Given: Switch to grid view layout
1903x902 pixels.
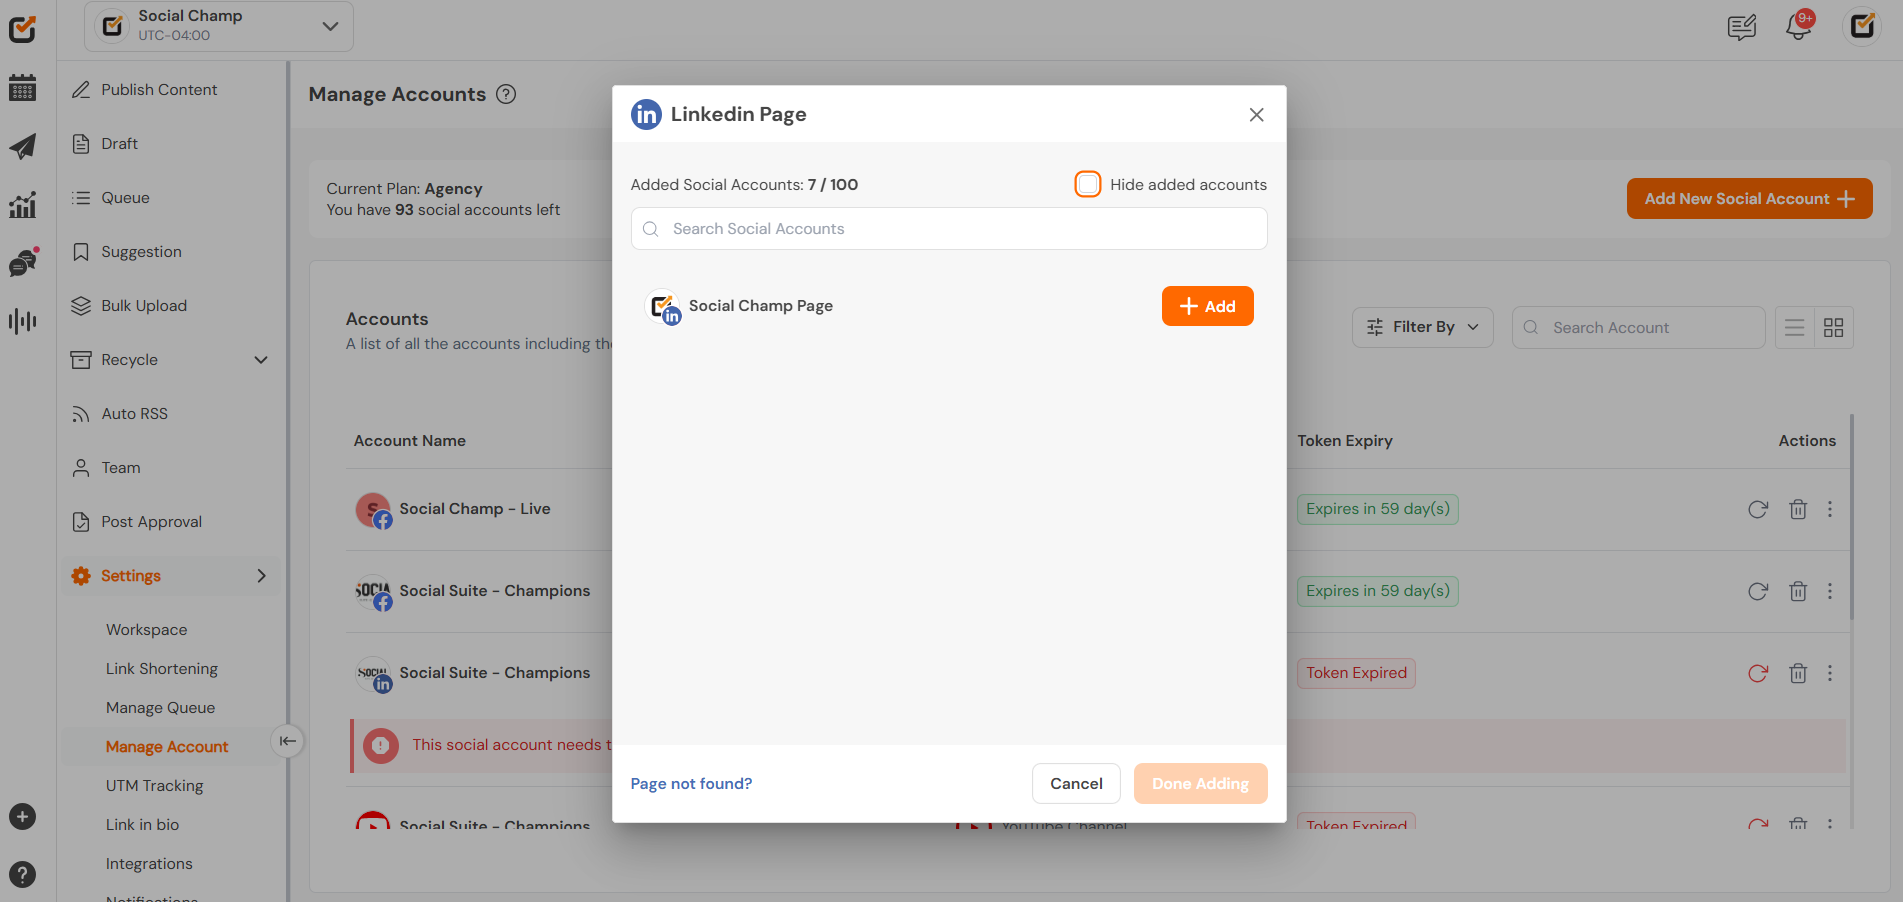Looking at the screenshot, I should point(1834,328).
